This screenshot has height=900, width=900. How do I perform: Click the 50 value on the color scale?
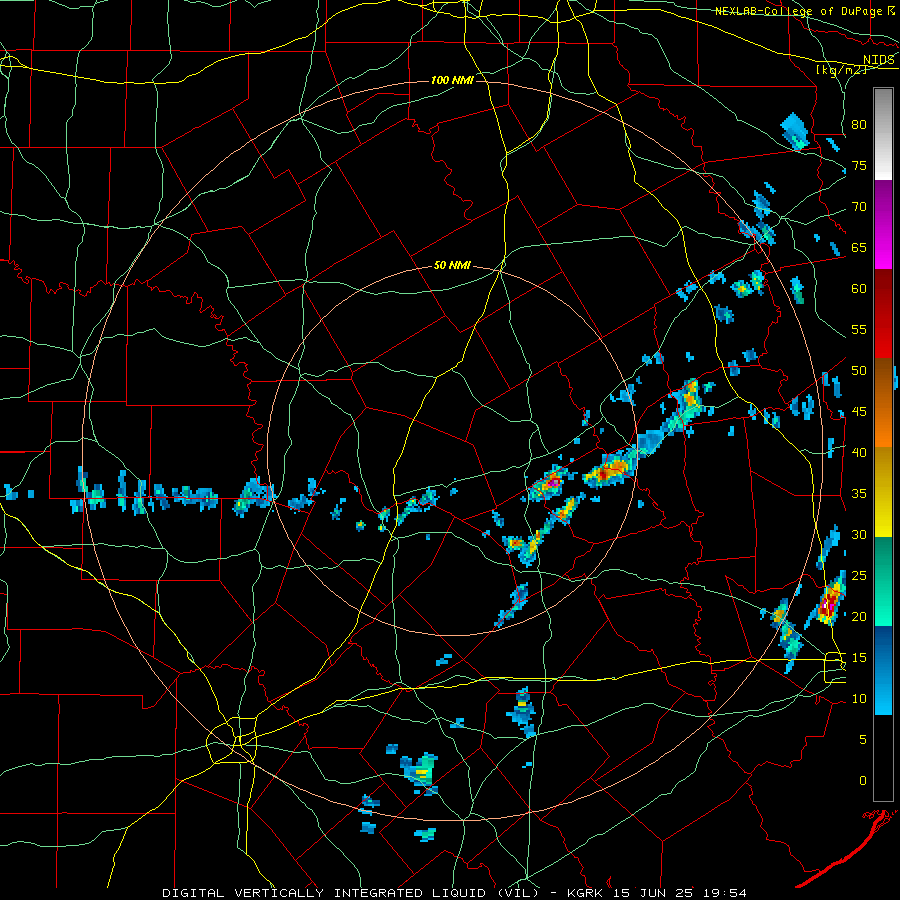(859, 371)
